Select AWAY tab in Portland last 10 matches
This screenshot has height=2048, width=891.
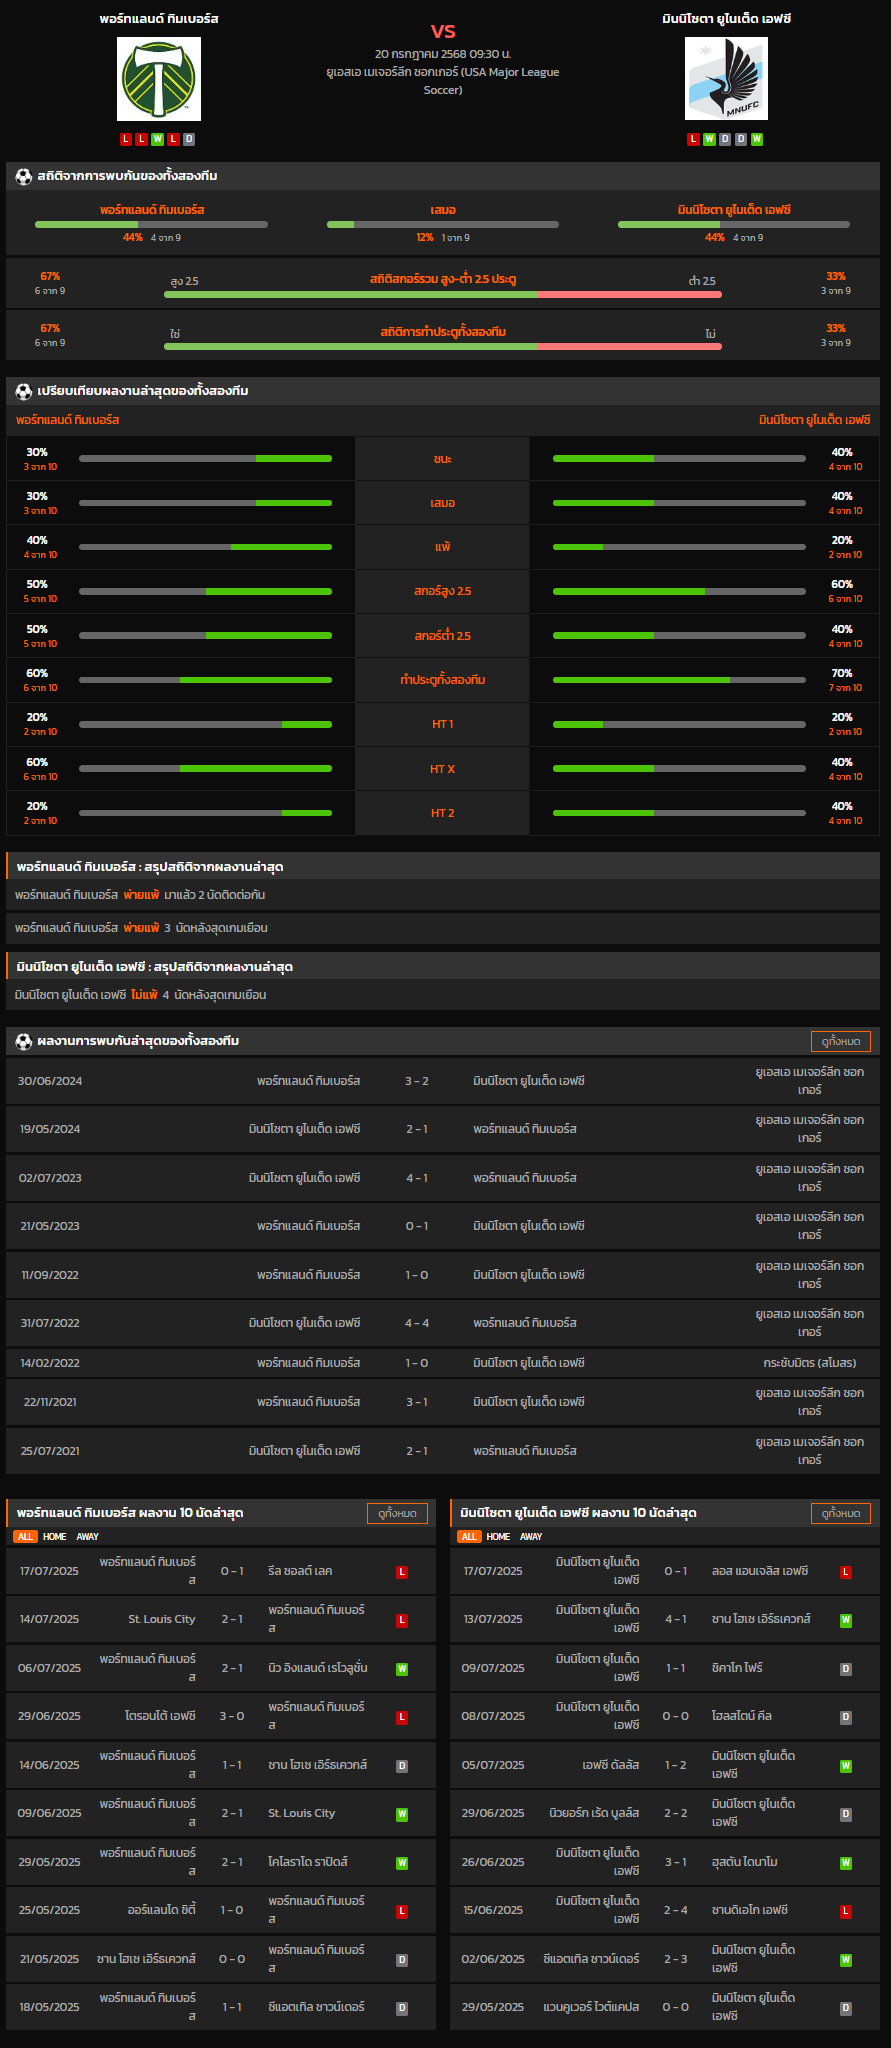click(x=88, y=1537)
